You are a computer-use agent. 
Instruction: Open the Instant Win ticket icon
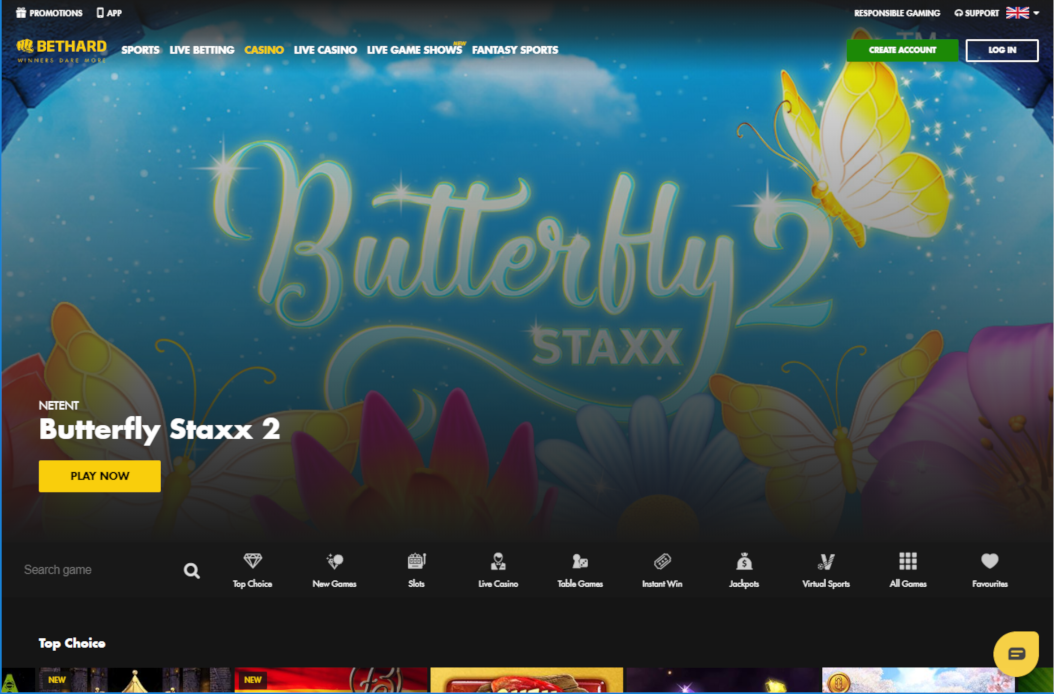(662, 570)
